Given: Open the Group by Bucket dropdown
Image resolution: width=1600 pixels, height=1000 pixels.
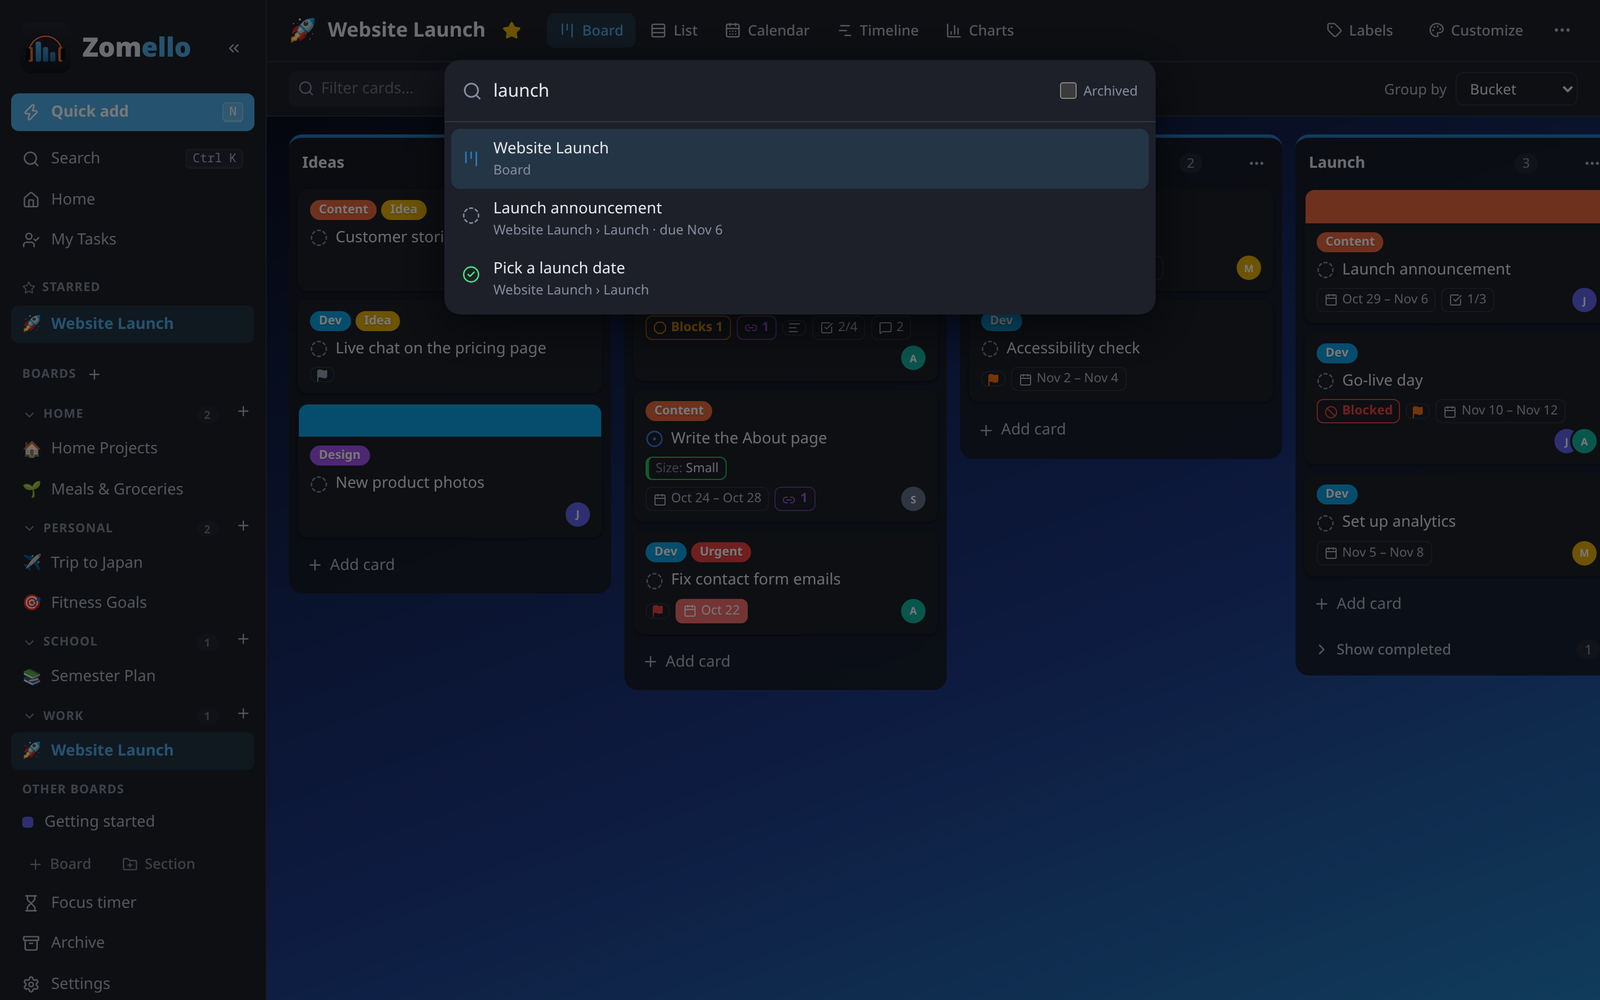Looking at the screenshot, I should (x=1517, y=89).
